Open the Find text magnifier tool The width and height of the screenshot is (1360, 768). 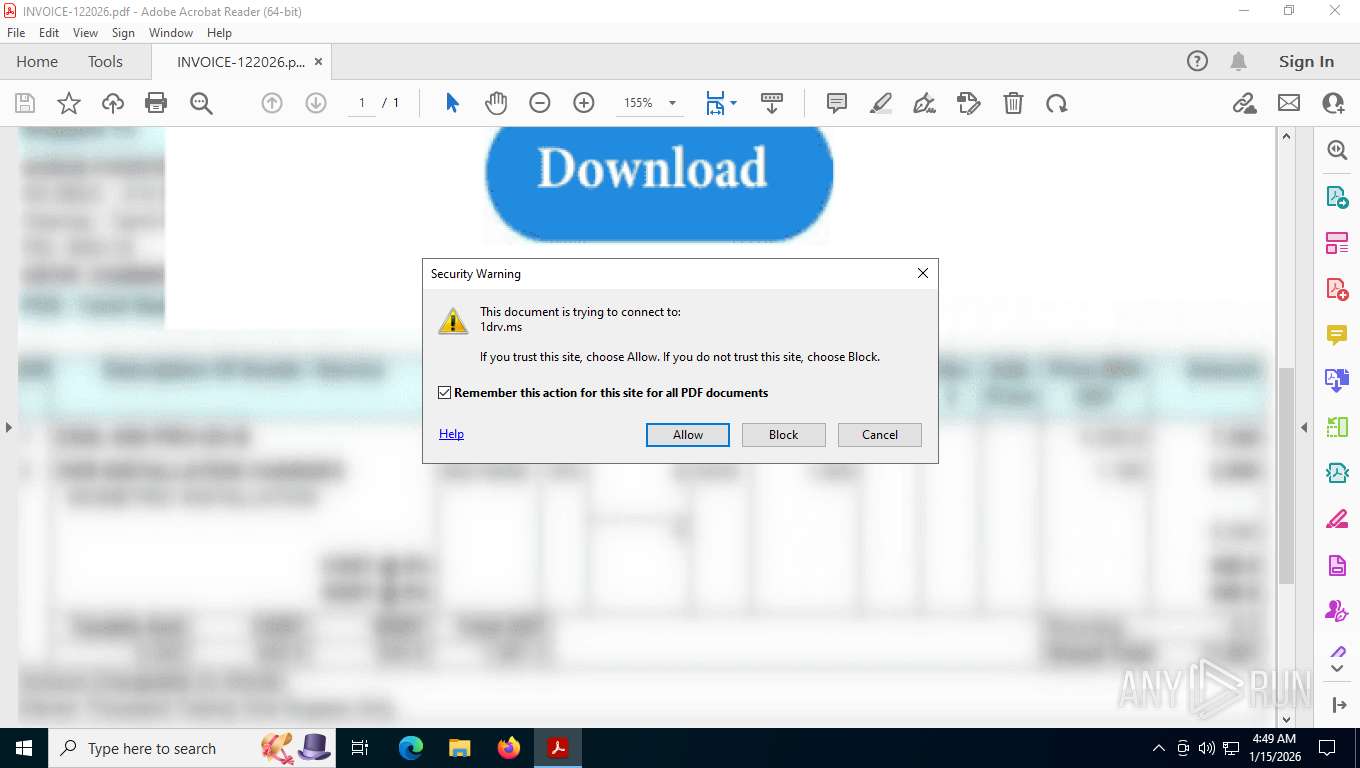click(201, 103)
